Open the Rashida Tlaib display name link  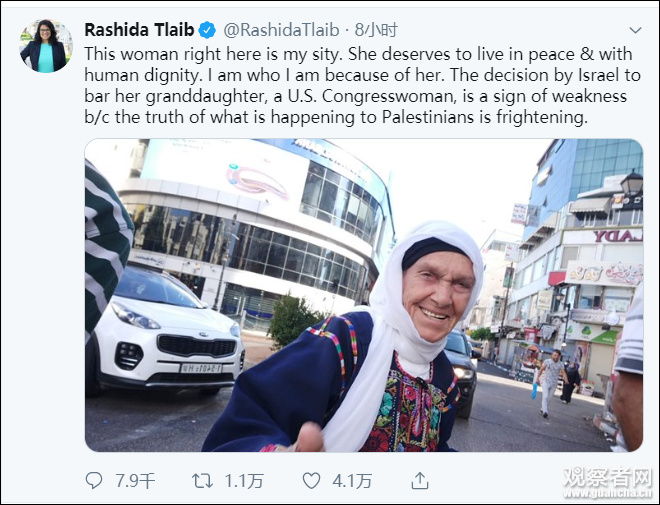pyautogui.click(x=139, y=30)
